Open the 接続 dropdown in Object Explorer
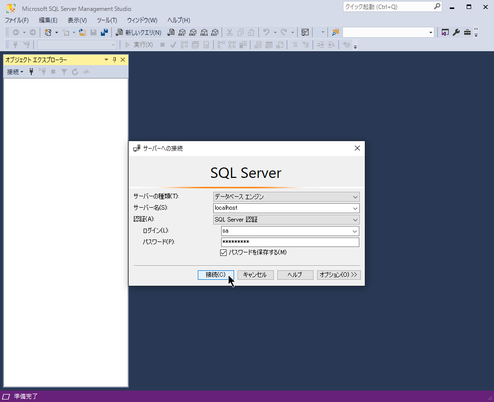 pyautogui.click(x=15, y=72)
